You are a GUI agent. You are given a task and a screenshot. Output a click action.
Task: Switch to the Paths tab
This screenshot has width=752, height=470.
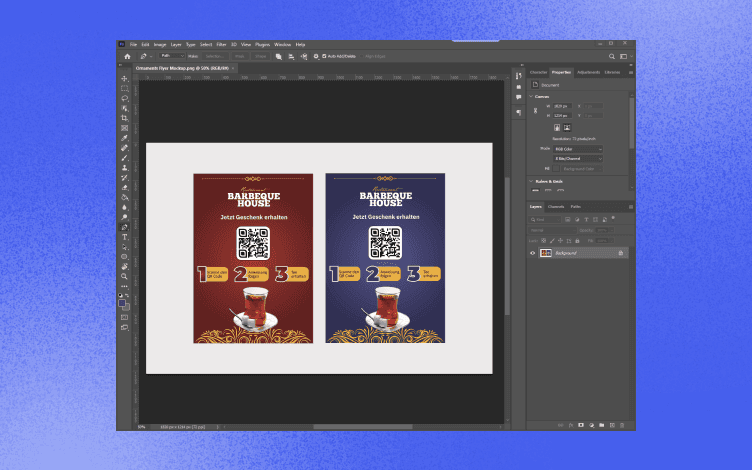point(576,207)
